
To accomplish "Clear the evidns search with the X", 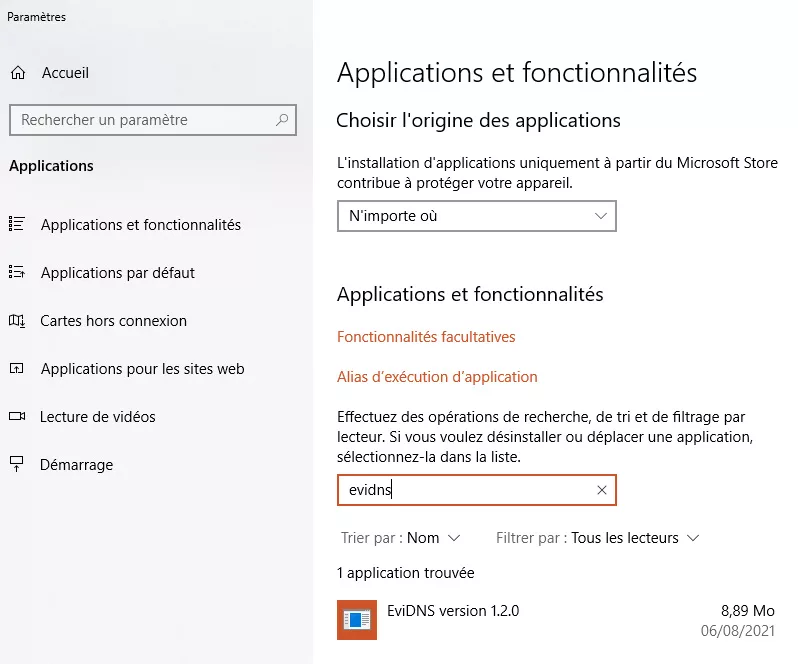I will [x=602, y=490].
